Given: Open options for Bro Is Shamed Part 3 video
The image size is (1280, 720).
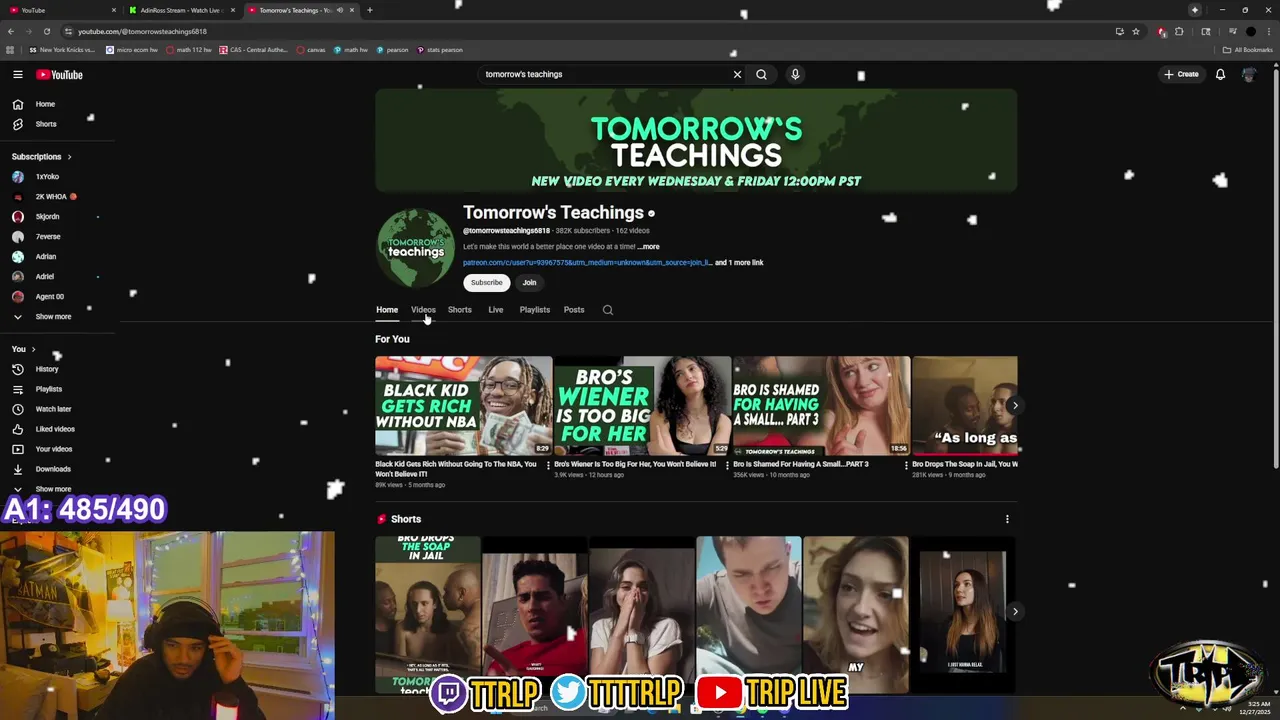Looking at the screenshot, I should tap(906, 465).
